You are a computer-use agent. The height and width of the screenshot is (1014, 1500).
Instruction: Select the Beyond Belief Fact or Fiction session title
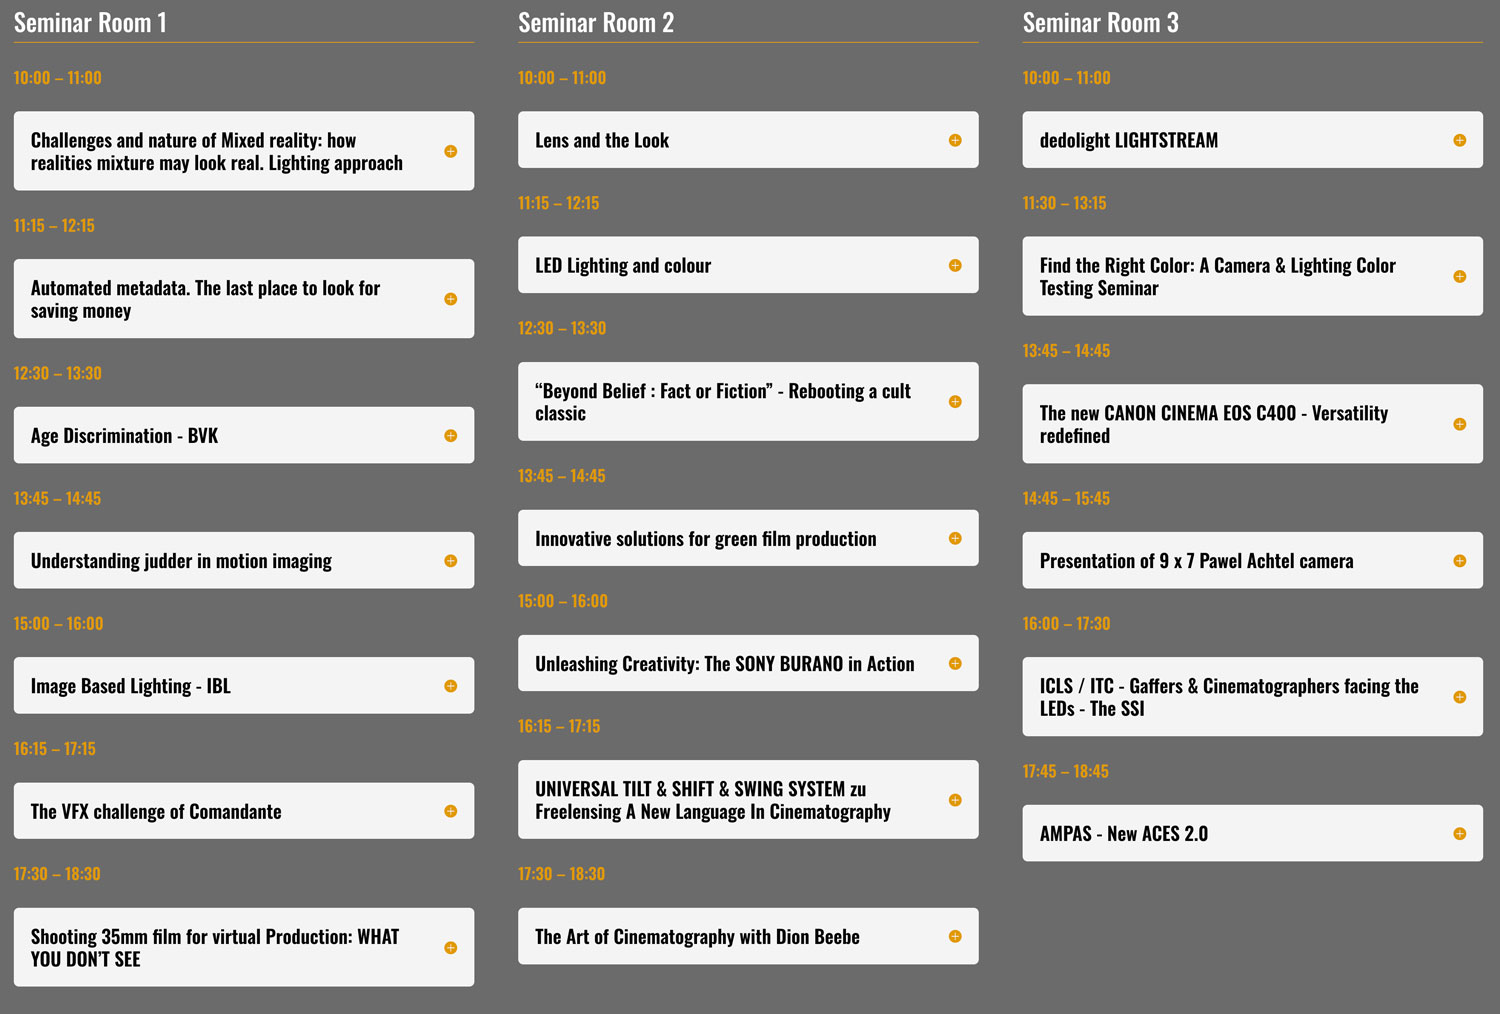point(722,402)
